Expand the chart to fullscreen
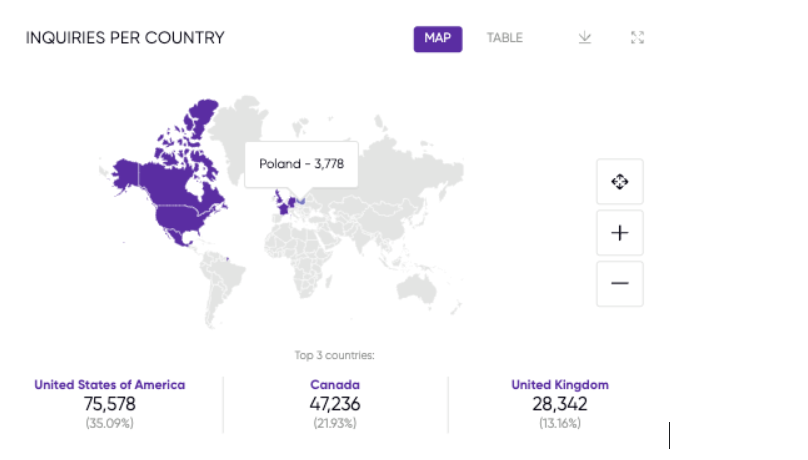The width and height of the screenshot is (808, 460). [x=637, y=38]
